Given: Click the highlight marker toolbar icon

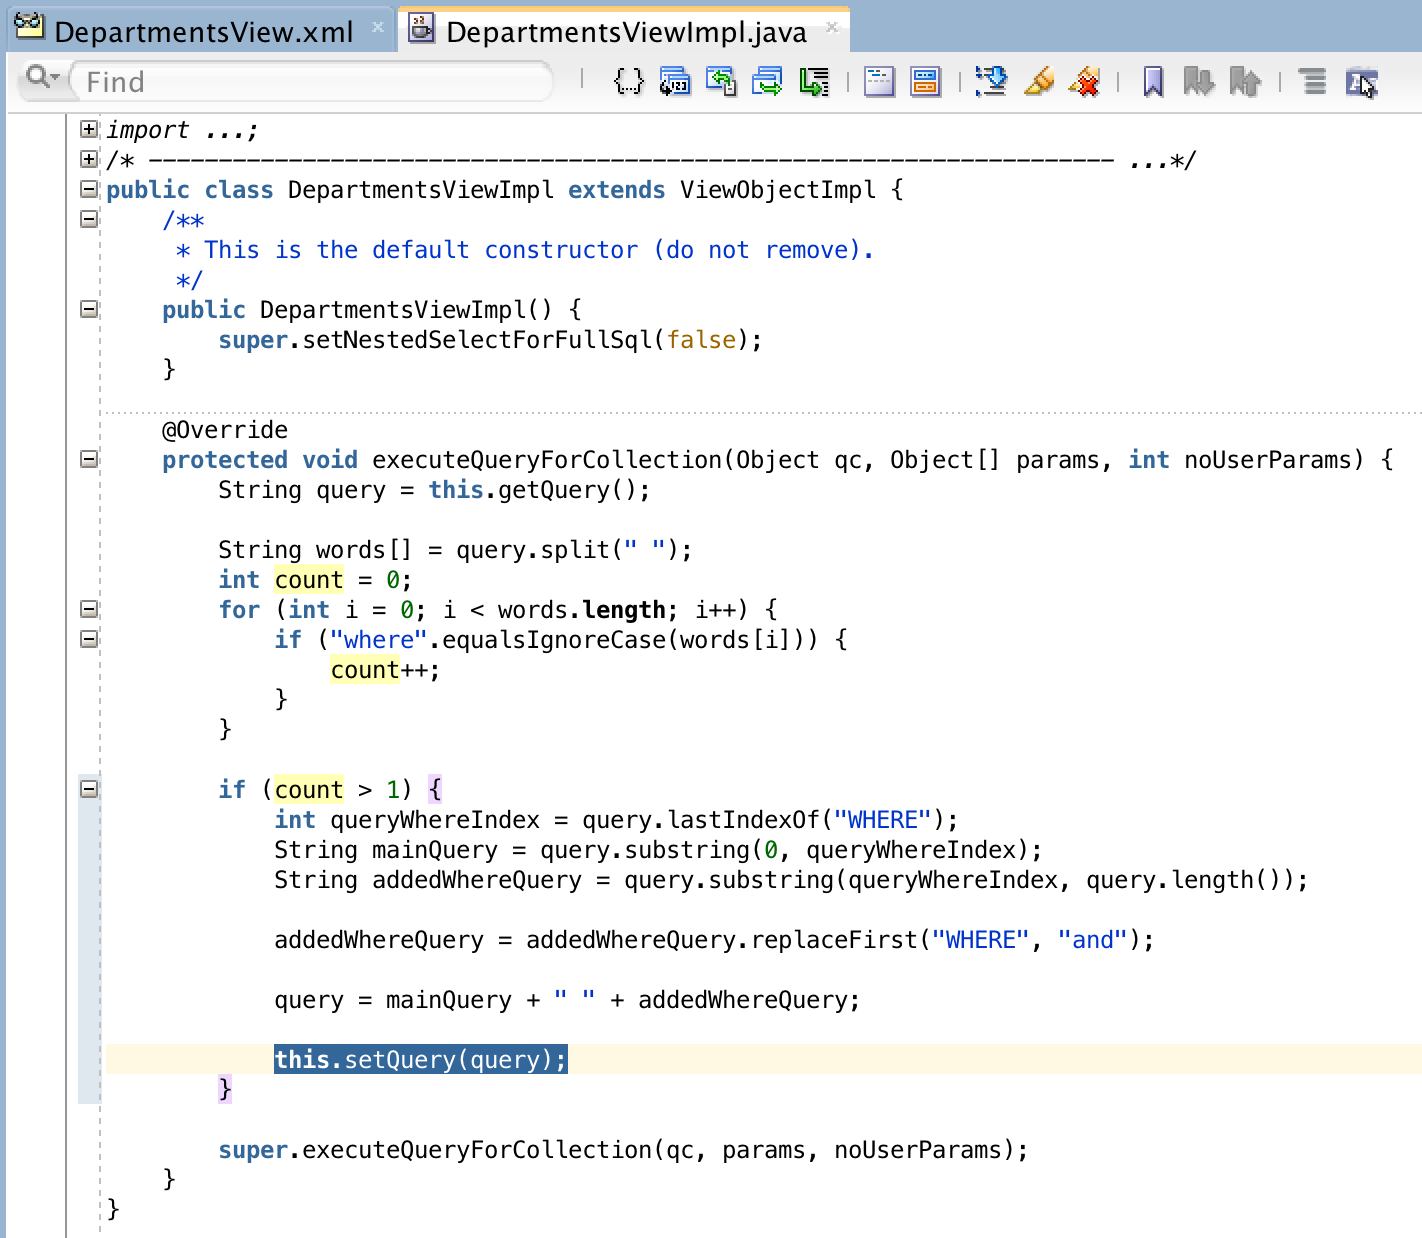Looking at the screenshot, I should [1039, 81].
